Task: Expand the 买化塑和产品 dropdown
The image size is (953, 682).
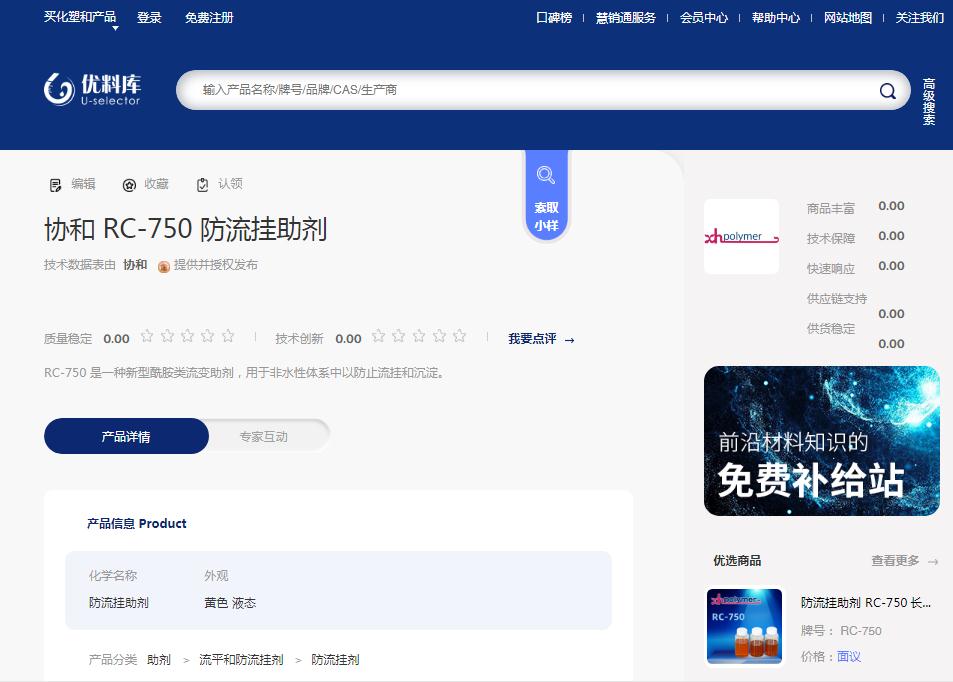Action: (x=80, y=18)
